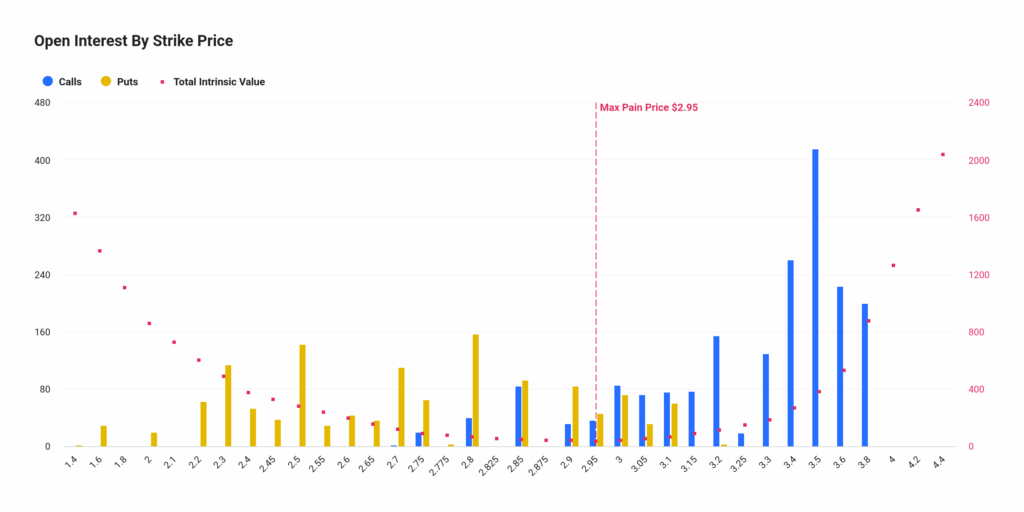
Task: Toggle the Calls series label in legend
Action: tap(70, 82)
